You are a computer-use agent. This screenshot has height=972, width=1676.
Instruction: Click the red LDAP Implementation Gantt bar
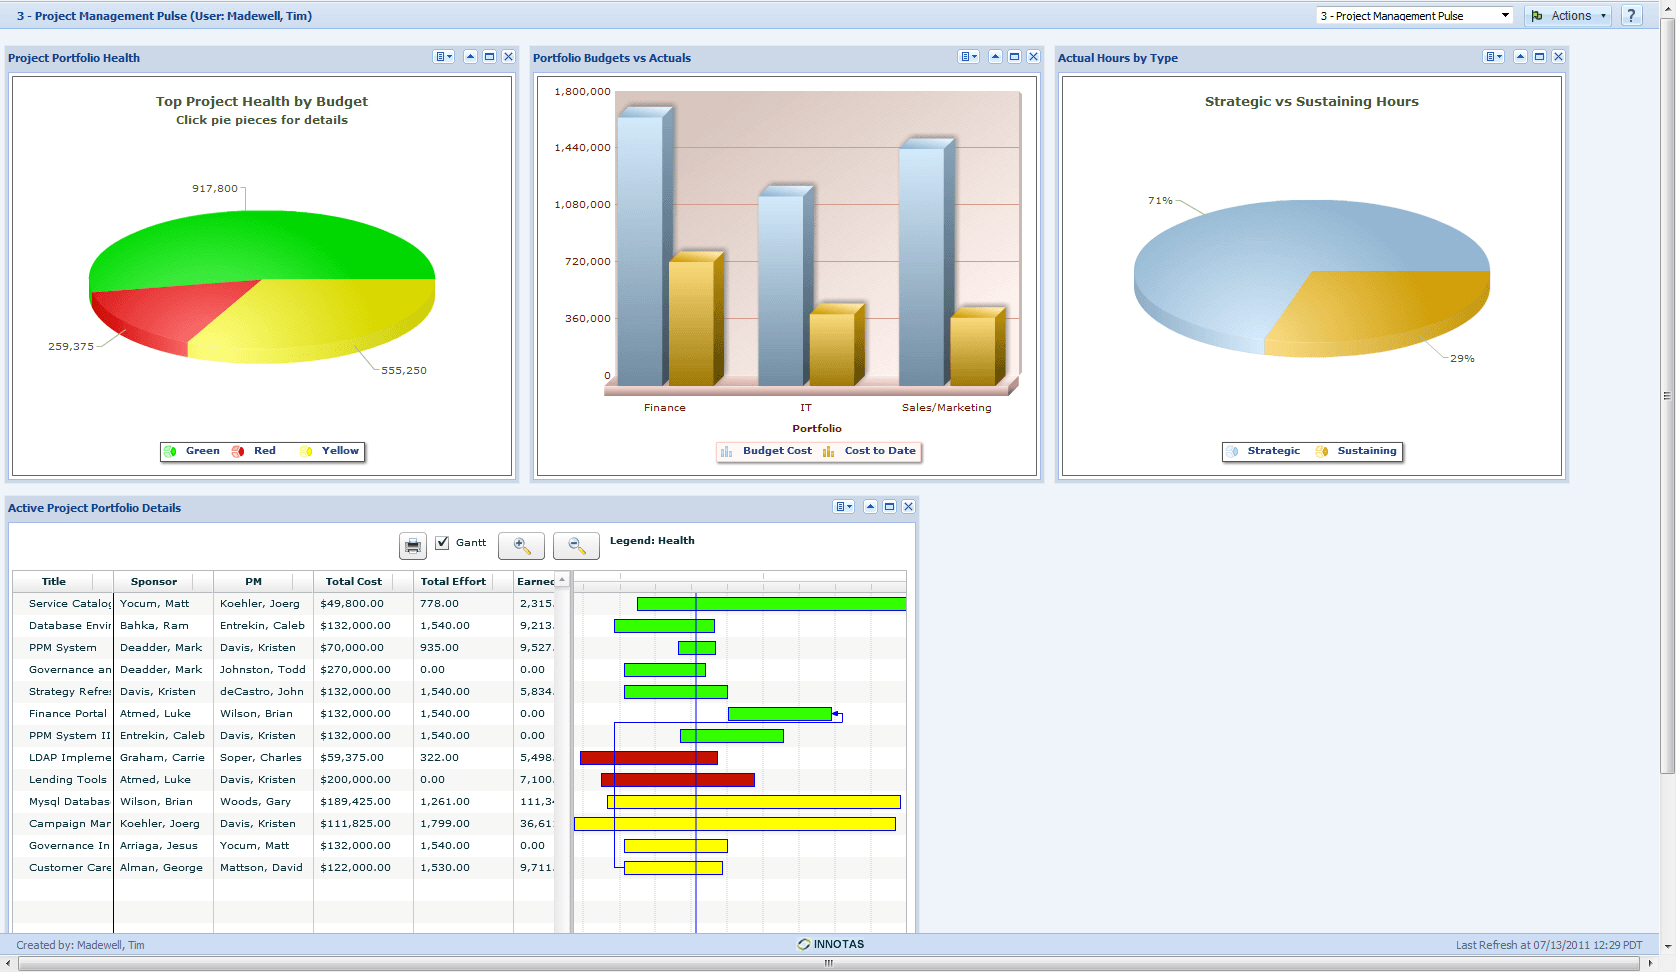(x=648, y=758)
